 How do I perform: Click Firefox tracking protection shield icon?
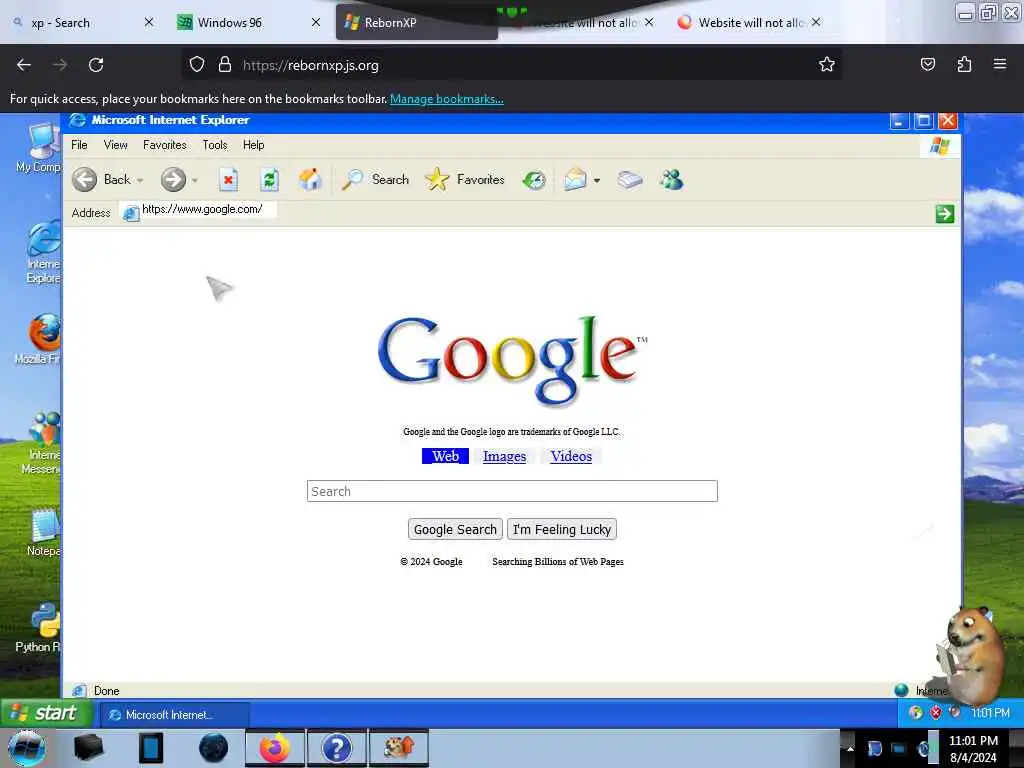pyautogui.click(x=197, y=65)
